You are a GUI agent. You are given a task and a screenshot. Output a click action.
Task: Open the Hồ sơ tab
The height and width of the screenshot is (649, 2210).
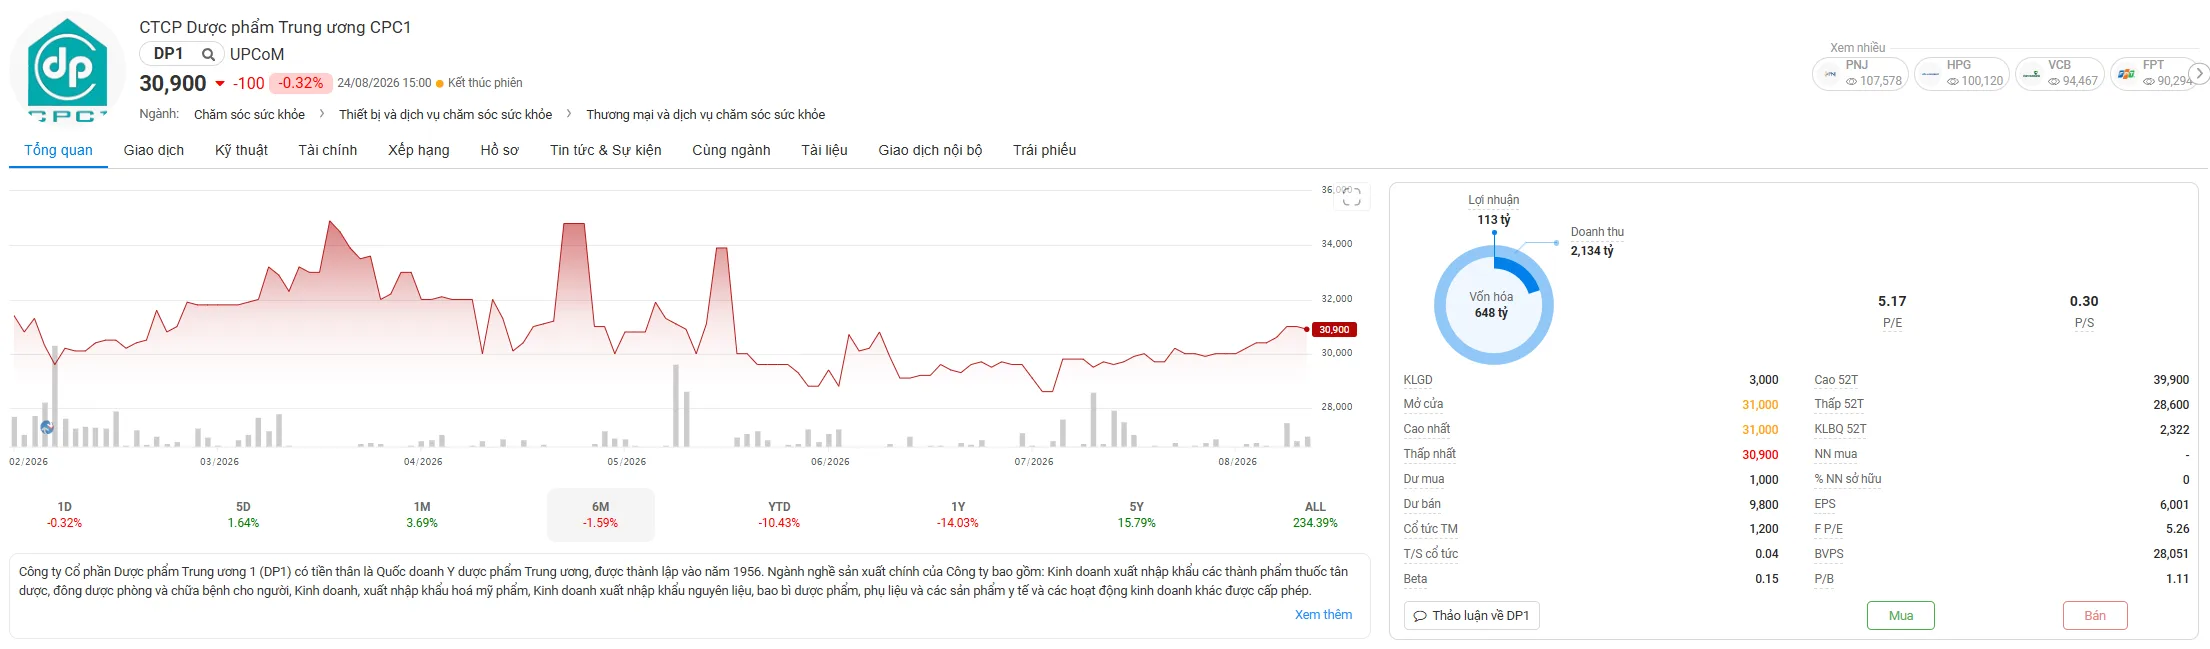click(x=499, y=150)
